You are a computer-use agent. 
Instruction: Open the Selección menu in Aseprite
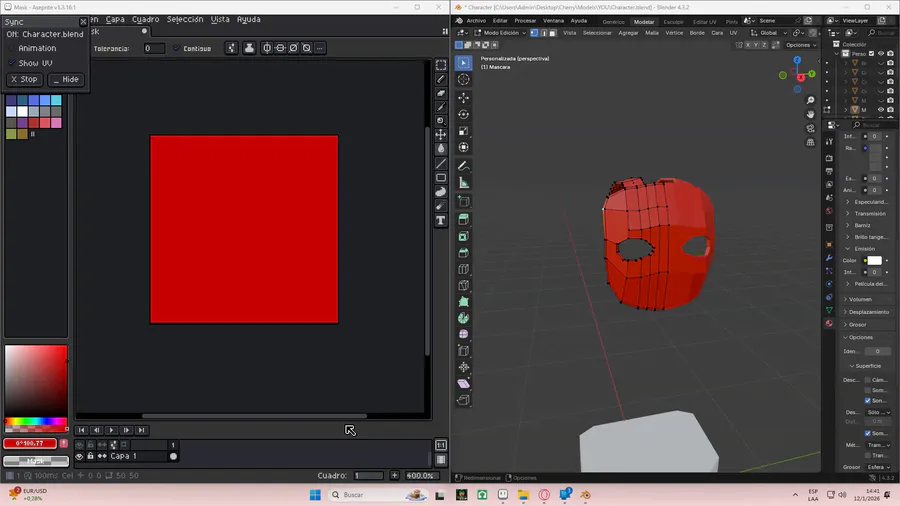(184, 19)
